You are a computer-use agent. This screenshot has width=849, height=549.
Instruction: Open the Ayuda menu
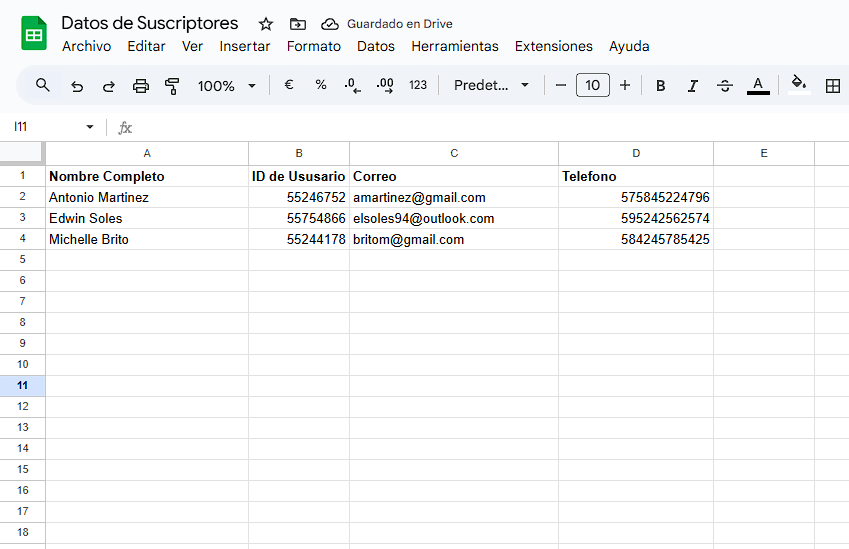coord(629,47)
